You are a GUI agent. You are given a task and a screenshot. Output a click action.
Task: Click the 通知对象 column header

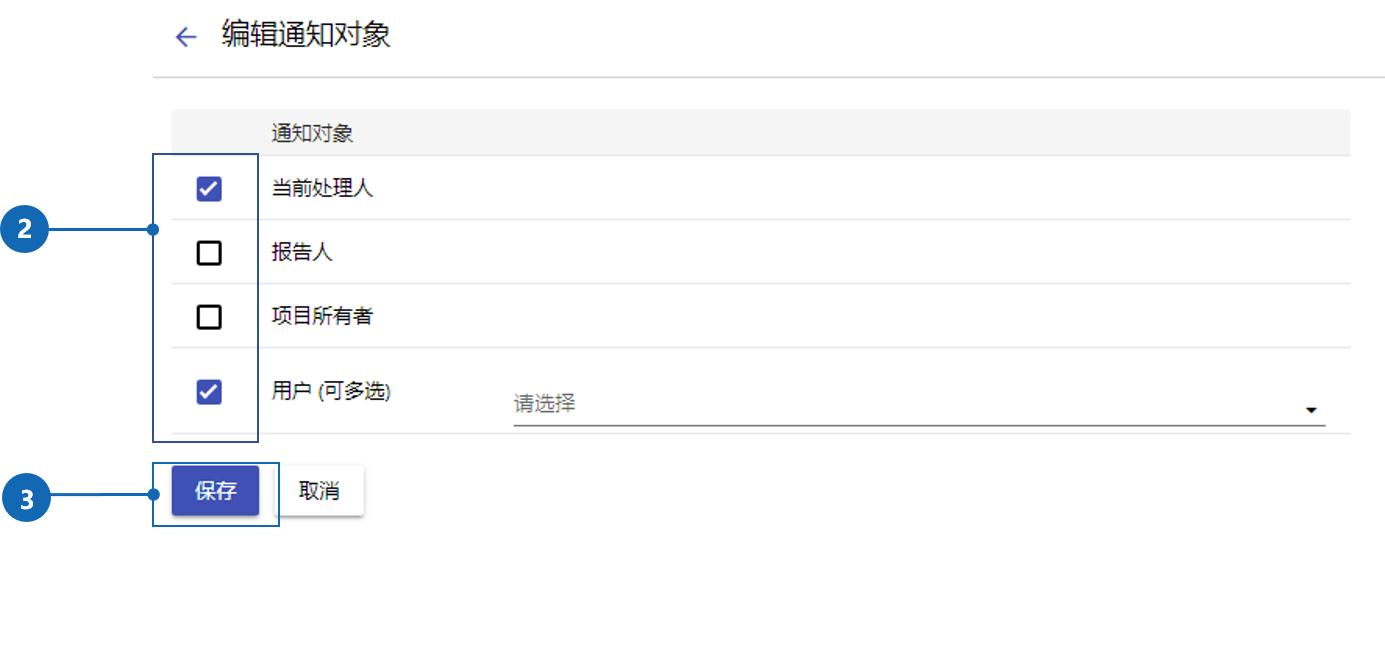(x=311, y=133)
